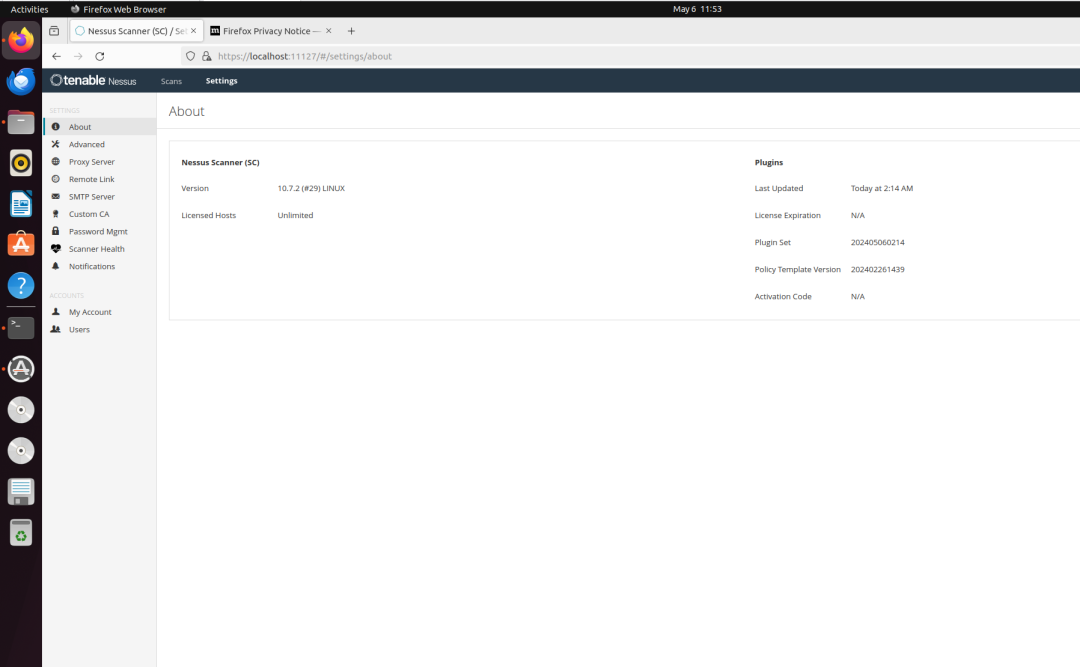Open the Scans tab in Nessus
1080x667 pixels.
pyautogui.click(x=172, y=81)
